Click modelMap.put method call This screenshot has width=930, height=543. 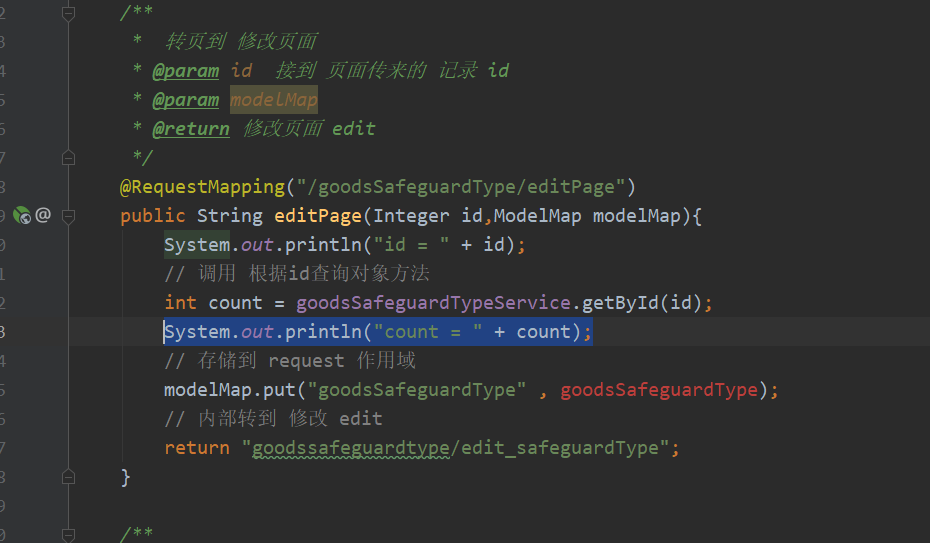[x=230, y=390]
